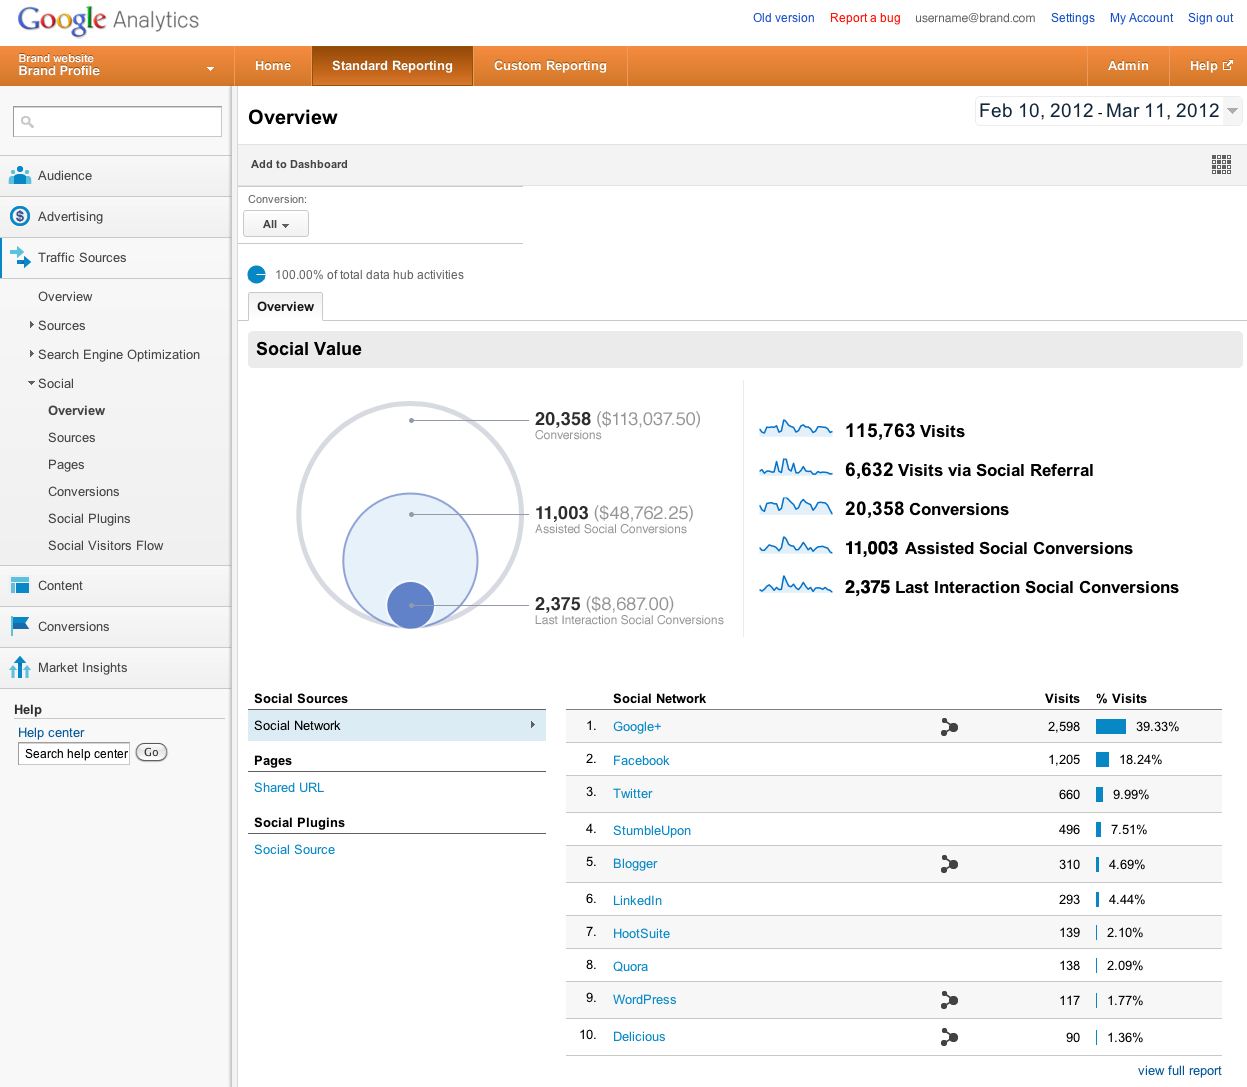Viewport: 1247px width, 1087px height.
Task: Click Assisted Social Conversions sparkline
Action: (x=796, y=547)
